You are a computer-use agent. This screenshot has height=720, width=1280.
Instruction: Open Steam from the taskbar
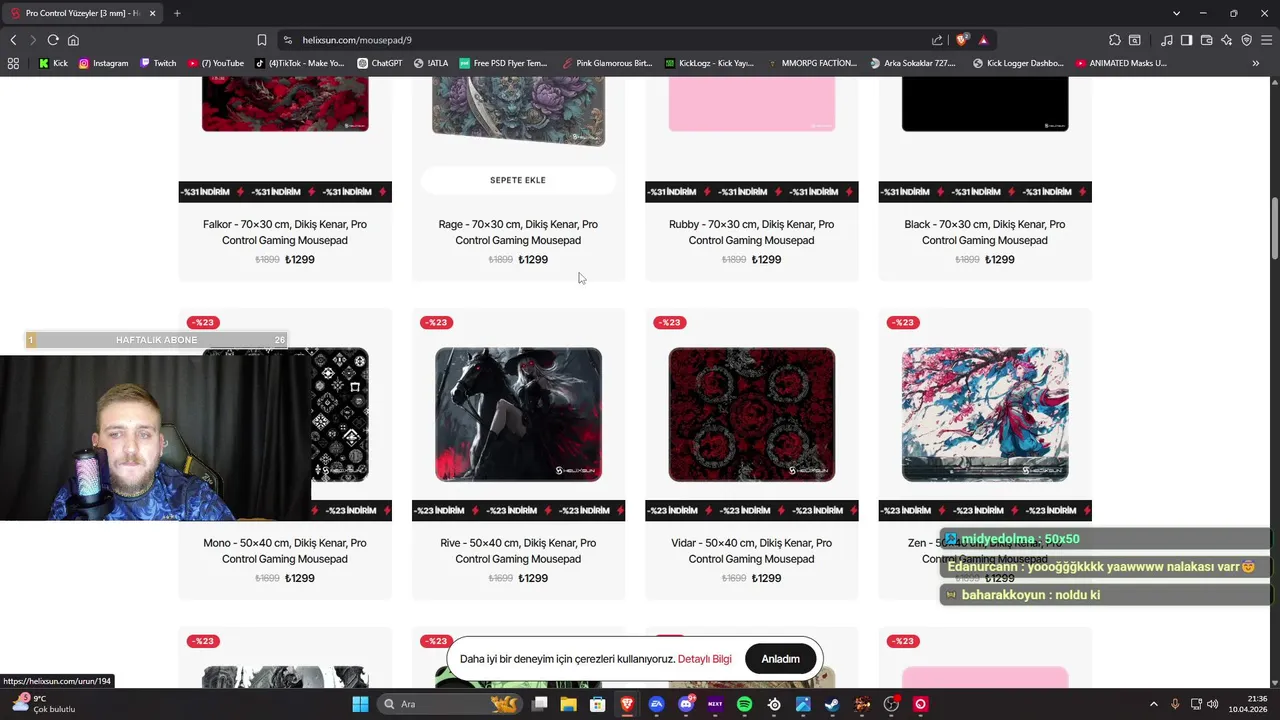832,704
